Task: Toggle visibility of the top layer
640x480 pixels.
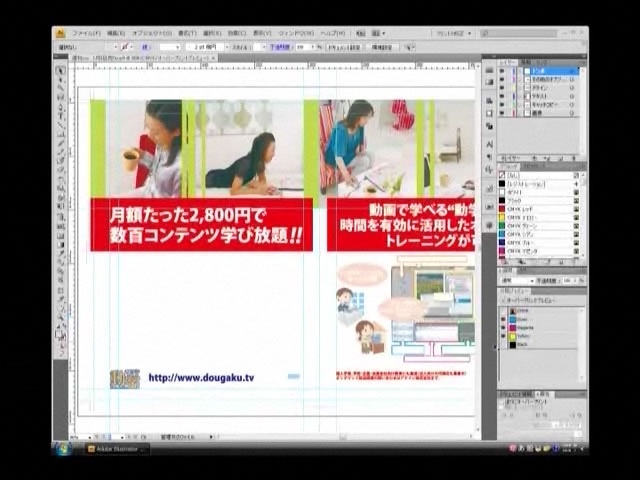Action: 502,71
